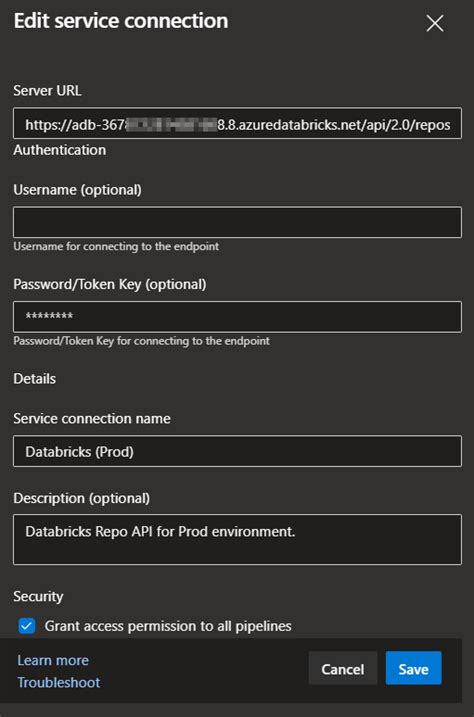Click the 'Password/Token Key (optional)' label
Screen dimensions: 474x717
[x=110, y=284]
